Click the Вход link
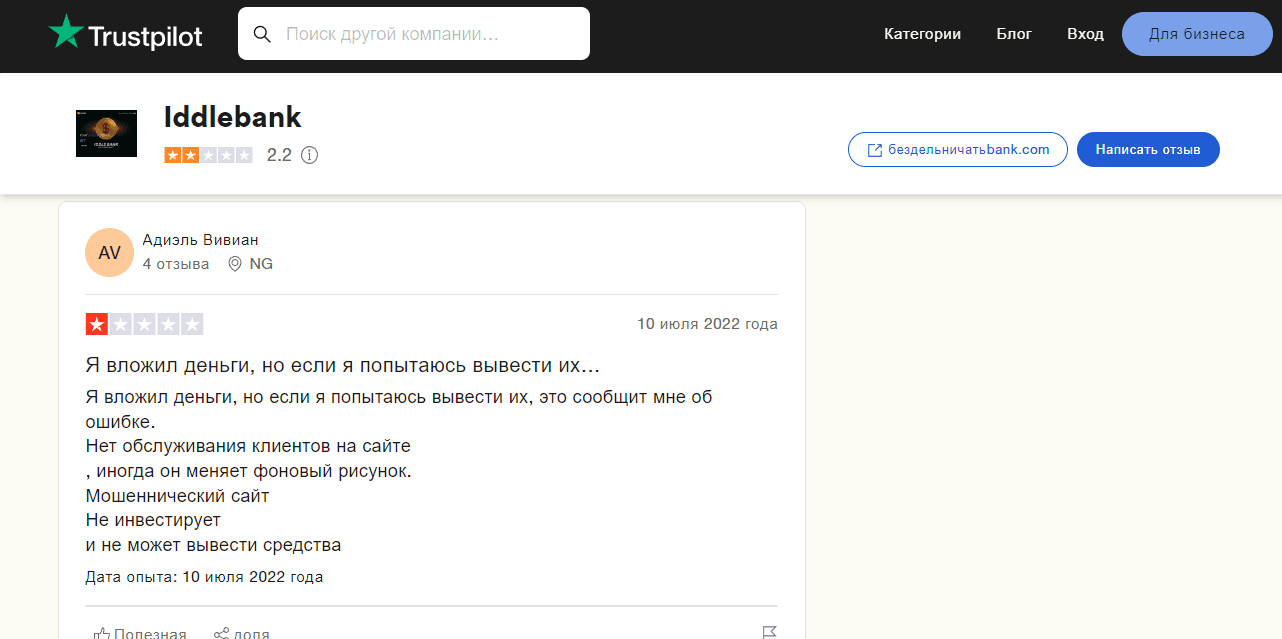Screen dimensions: 1282x639 [x=1085, y=33]
